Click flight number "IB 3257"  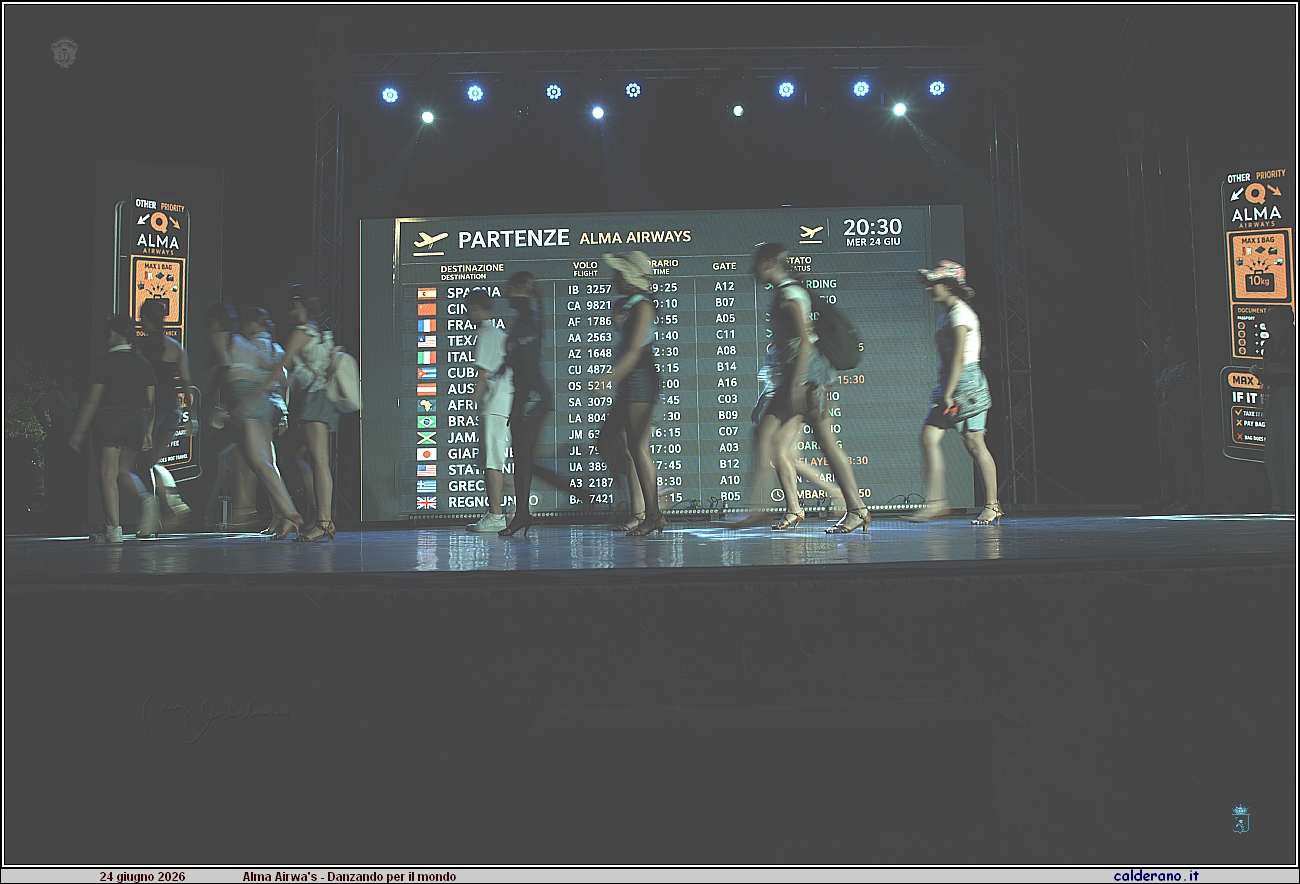[590, 290]
